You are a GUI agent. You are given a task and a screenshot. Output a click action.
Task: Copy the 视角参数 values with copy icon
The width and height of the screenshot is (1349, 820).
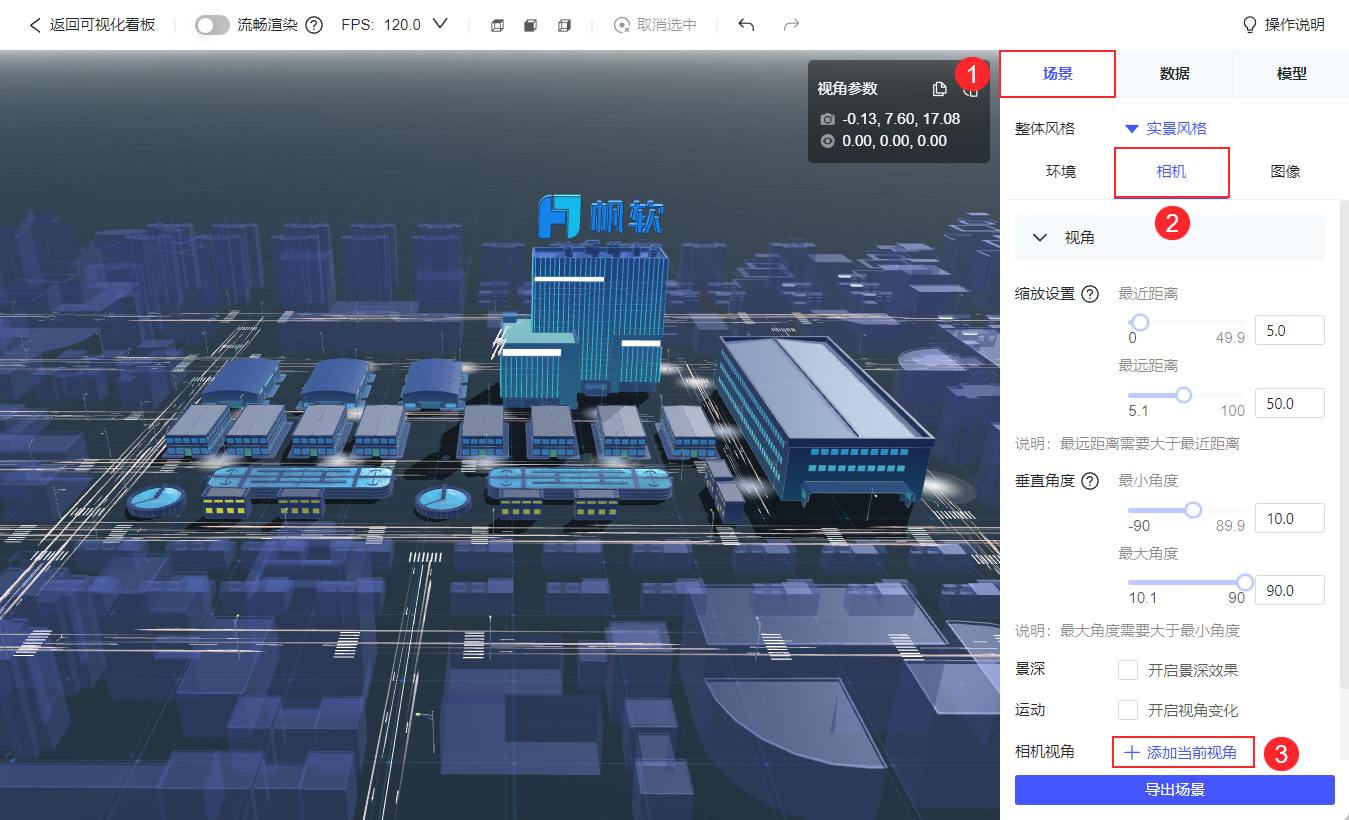point(939,89)
